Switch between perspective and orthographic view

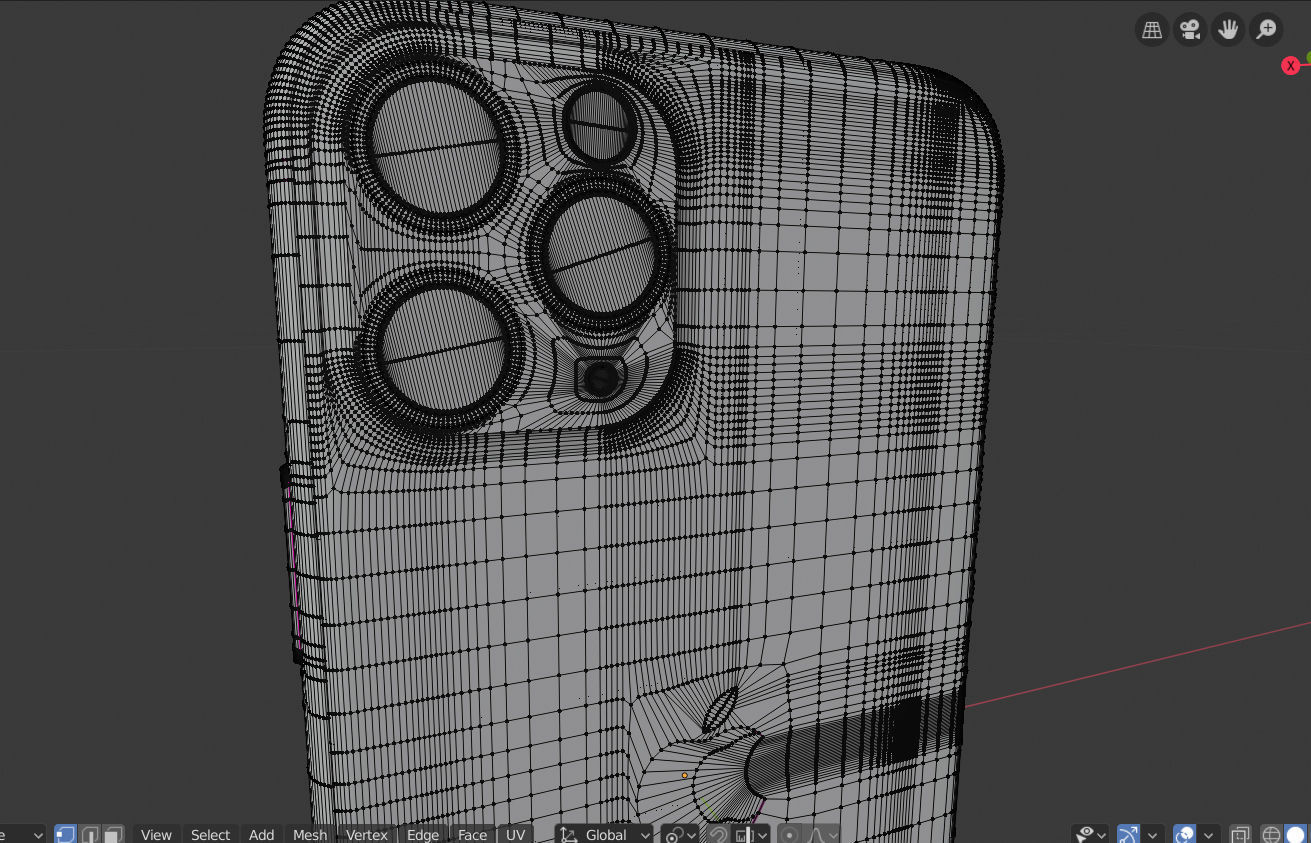click(x=1152, y=29)
